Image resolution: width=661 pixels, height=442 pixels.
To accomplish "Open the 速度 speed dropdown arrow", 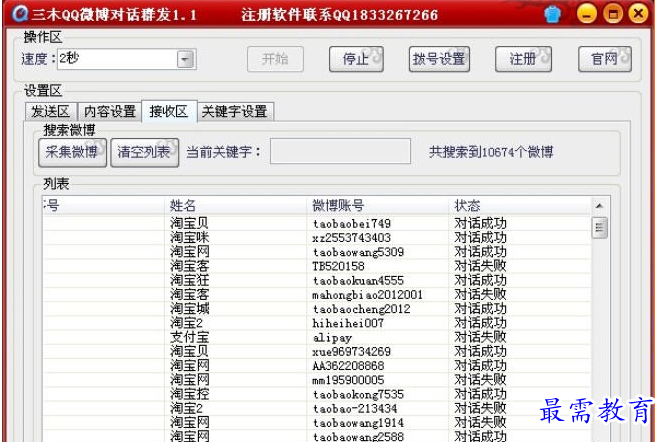I will click(x=185, y=59).
